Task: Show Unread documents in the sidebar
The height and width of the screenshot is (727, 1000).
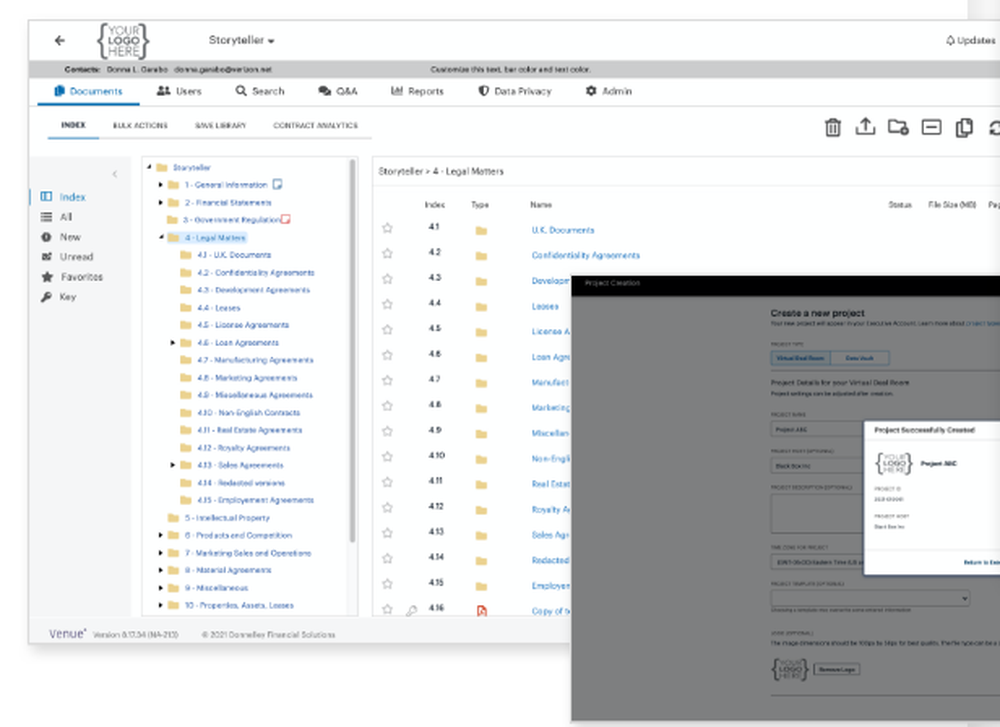Action: [x=76, y=257]
